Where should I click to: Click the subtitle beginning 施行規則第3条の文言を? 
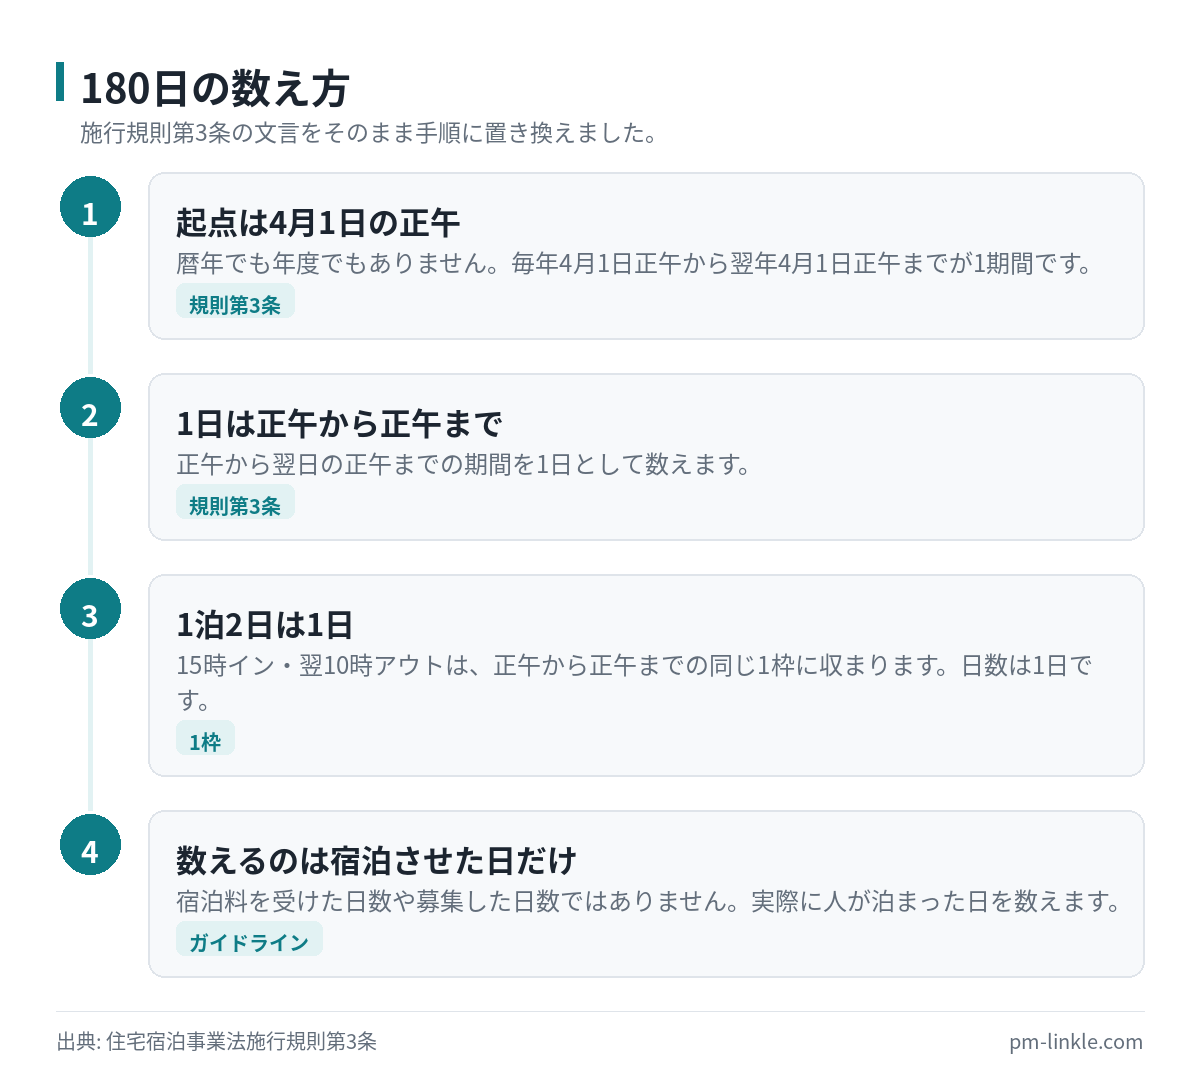[368, 133]
